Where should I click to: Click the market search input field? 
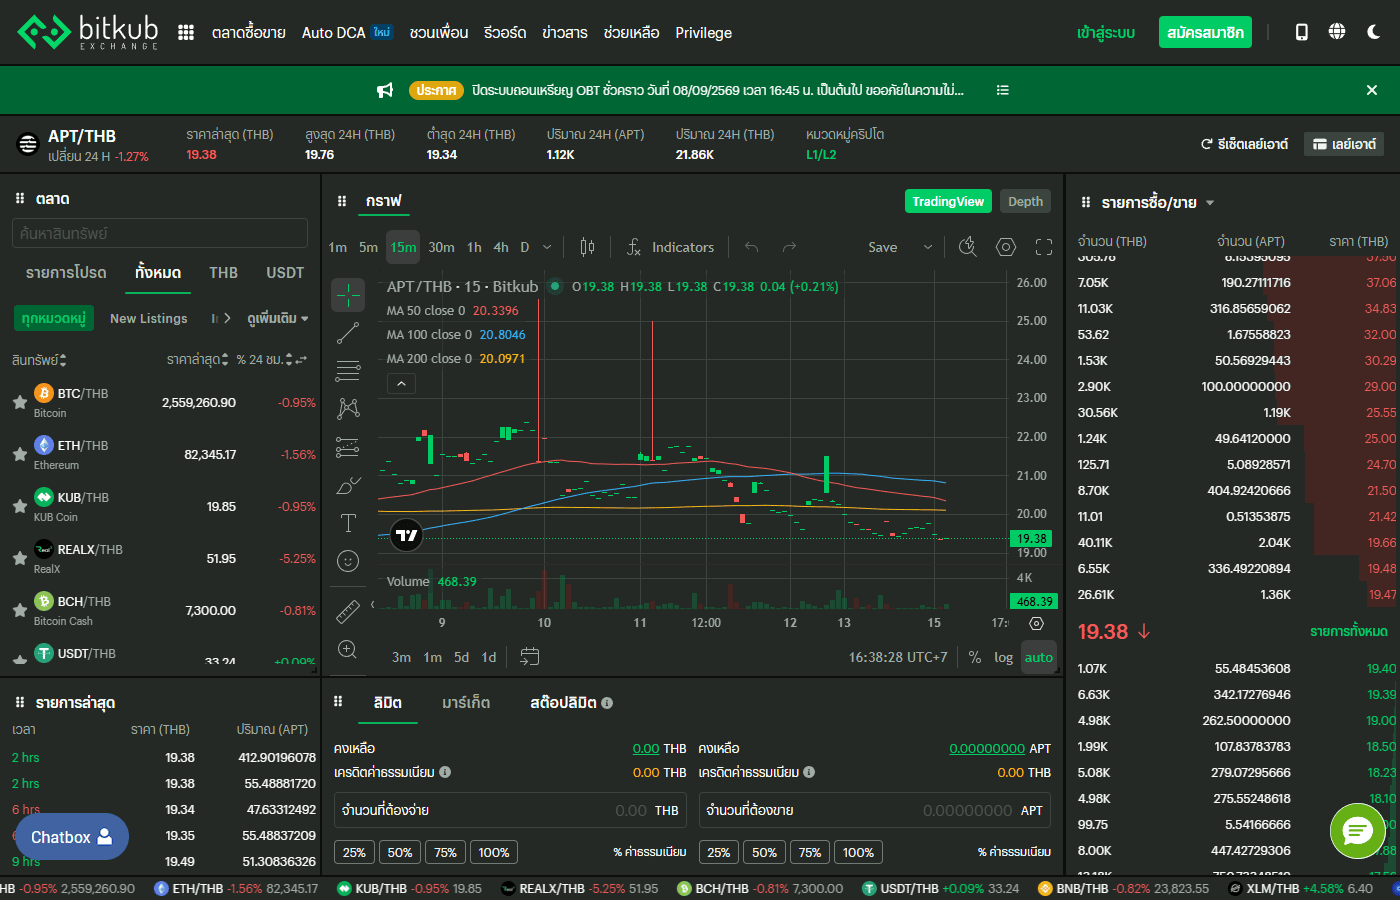tap(160, 233)
